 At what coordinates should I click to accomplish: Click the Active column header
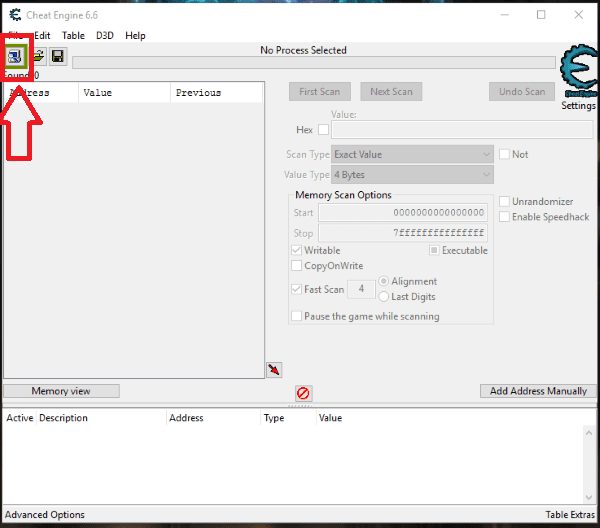click(x=20, y=418)
